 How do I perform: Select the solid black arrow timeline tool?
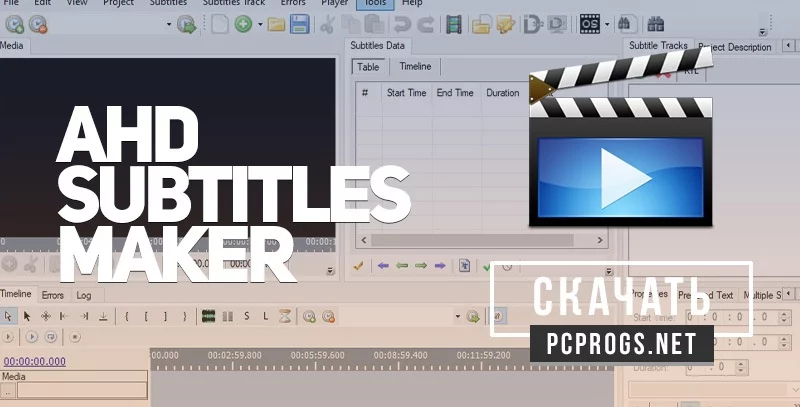pyautogui.click(x=27, y=317)
